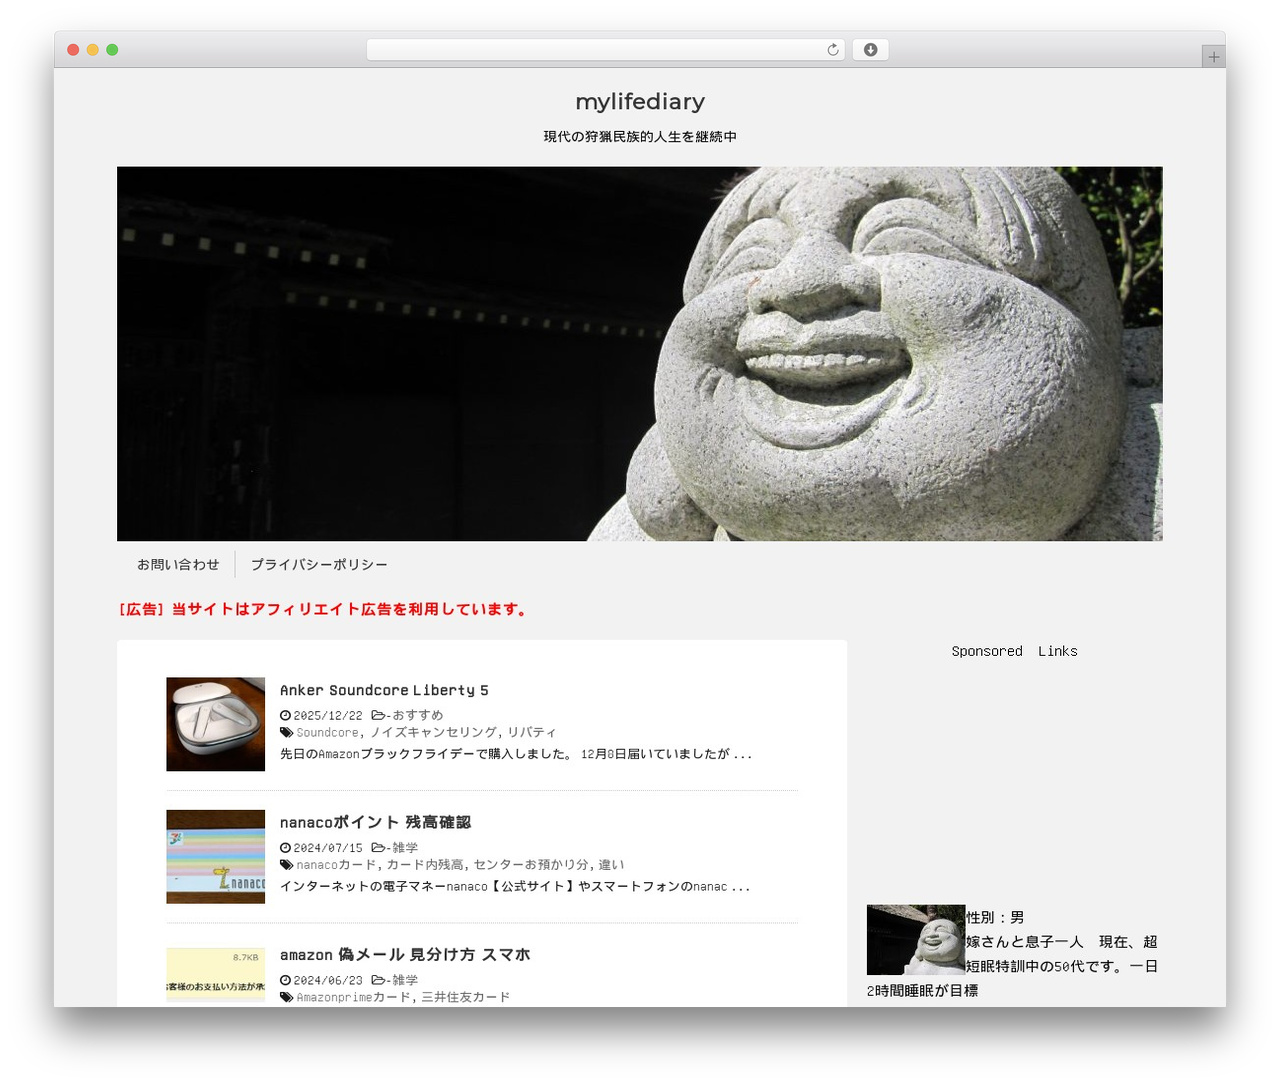Viewport: 1280px width, 1084px height.
Task: Click the browser reload icon
Action: point(832,50)
